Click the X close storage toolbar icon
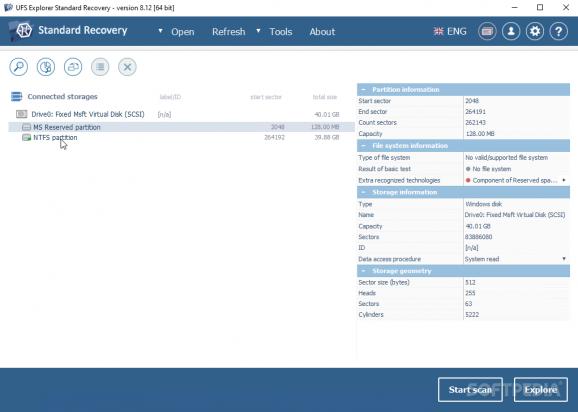Image resolution: width=578 pixels, height=412 pixels. (127, 67)
